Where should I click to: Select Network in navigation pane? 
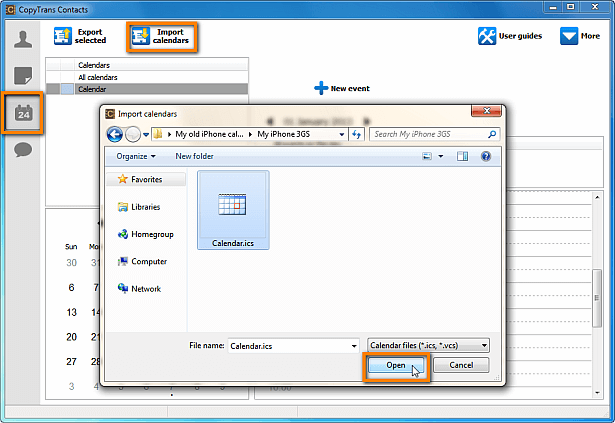click(x=139, y=289)
